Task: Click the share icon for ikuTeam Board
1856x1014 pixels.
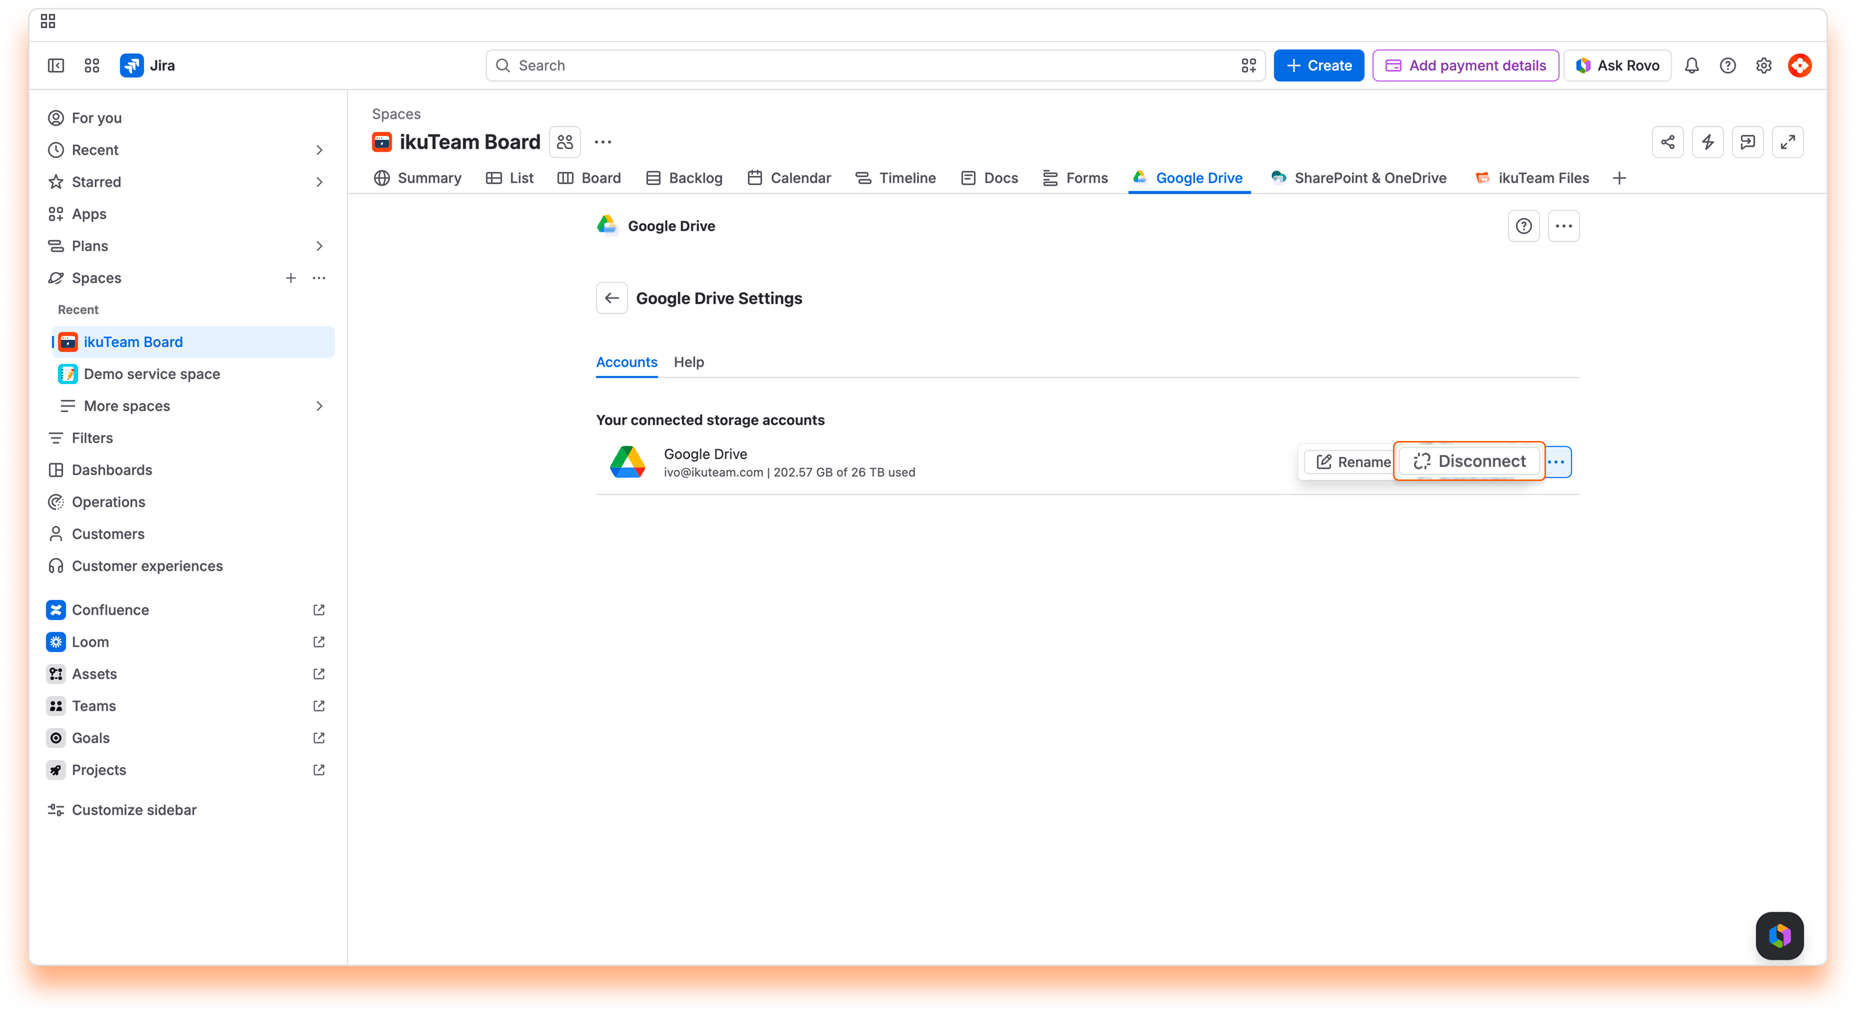Action: coord(1668,142)
